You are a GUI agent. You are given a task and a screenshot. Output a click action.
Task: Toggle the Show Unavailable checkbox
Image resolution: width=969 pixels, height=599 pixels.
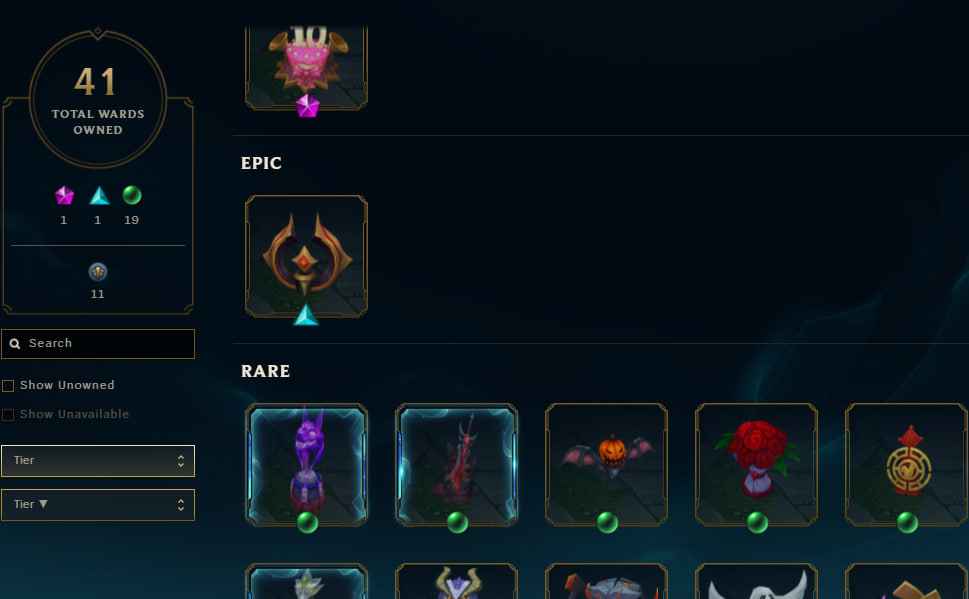pyautogui.click(x=8, y=415)
